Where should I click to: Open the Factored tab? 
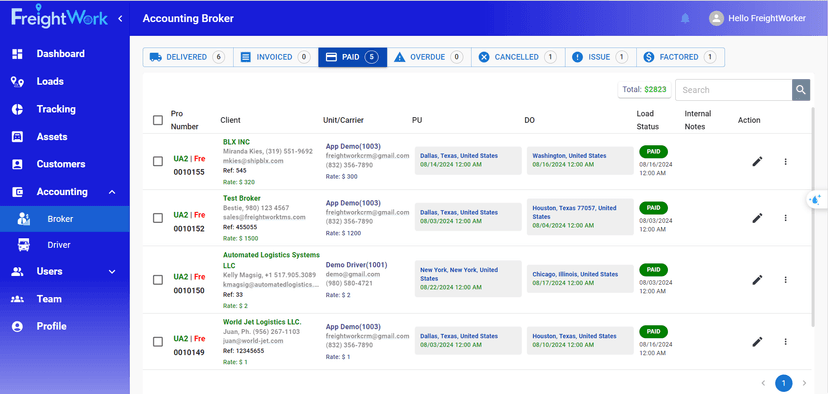pos(681,57)
